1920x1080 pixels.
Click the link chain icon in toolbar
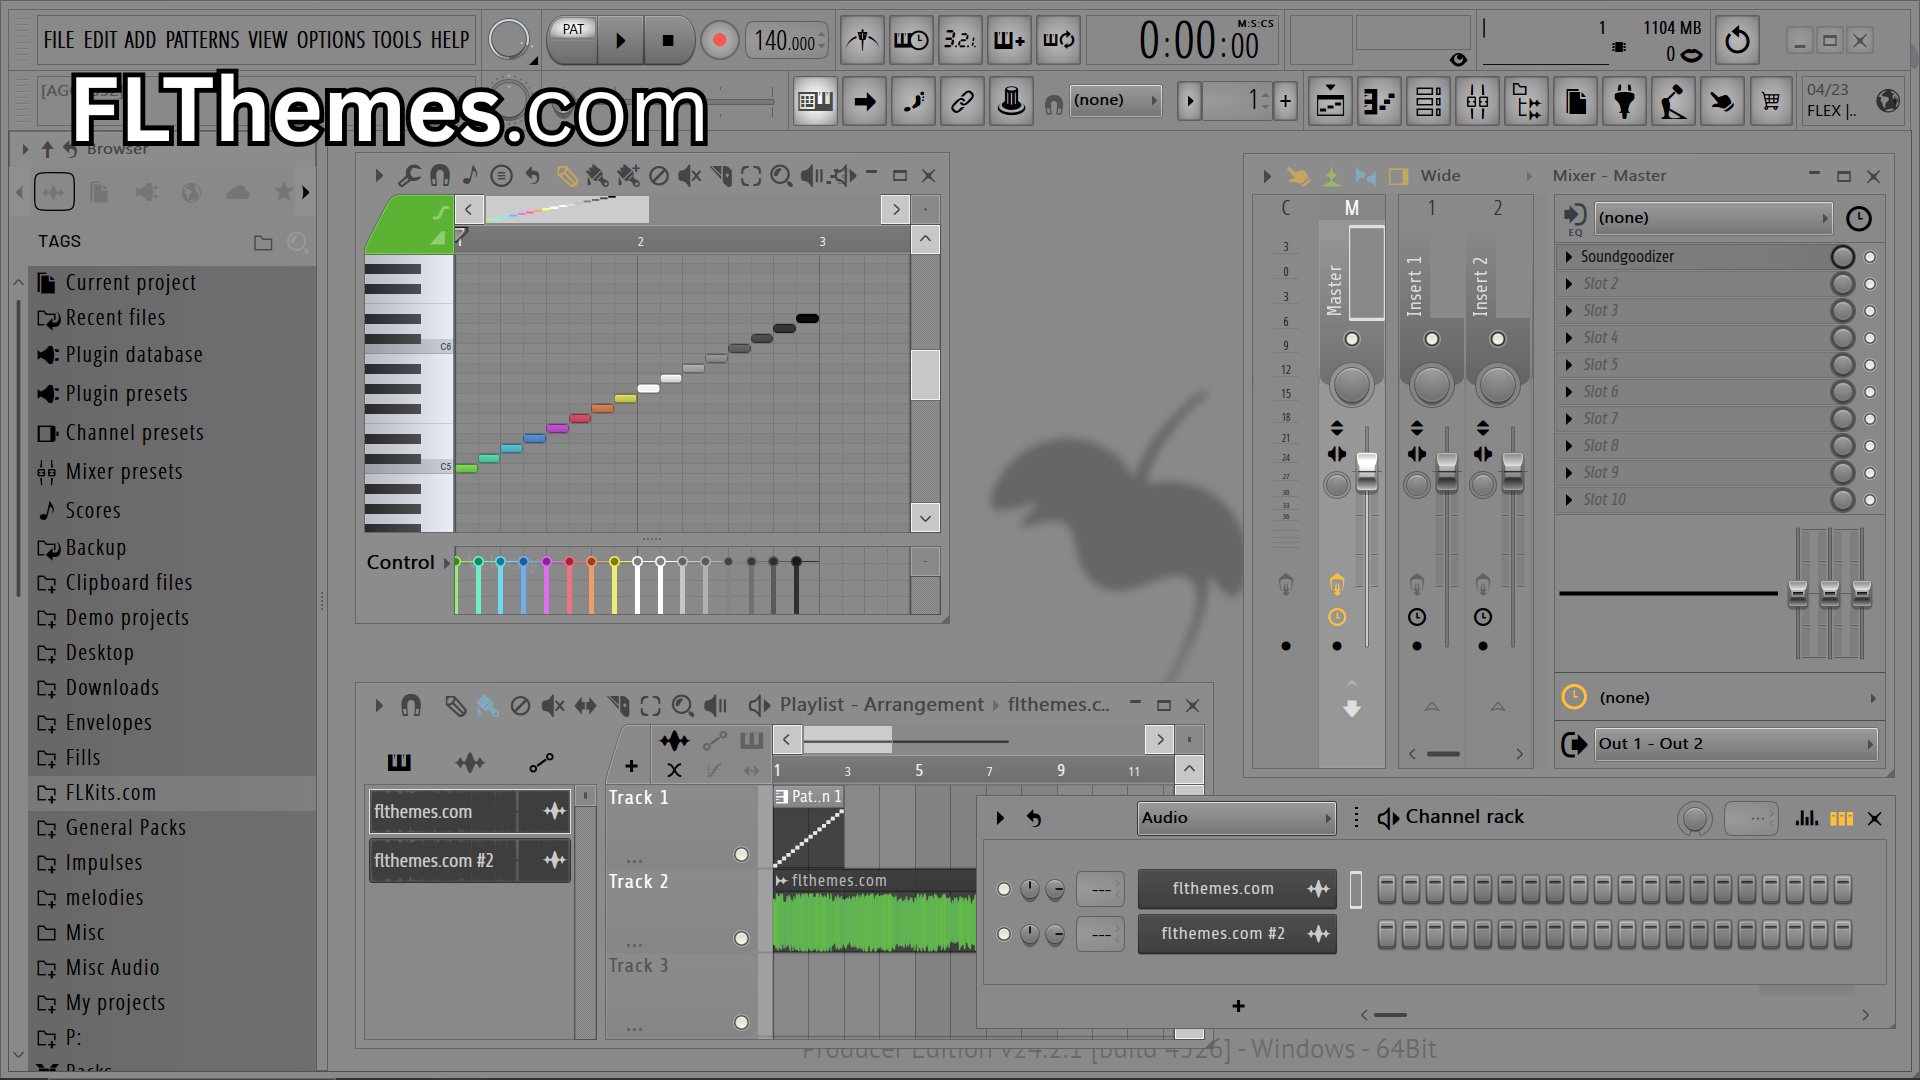tap(962, 101)
